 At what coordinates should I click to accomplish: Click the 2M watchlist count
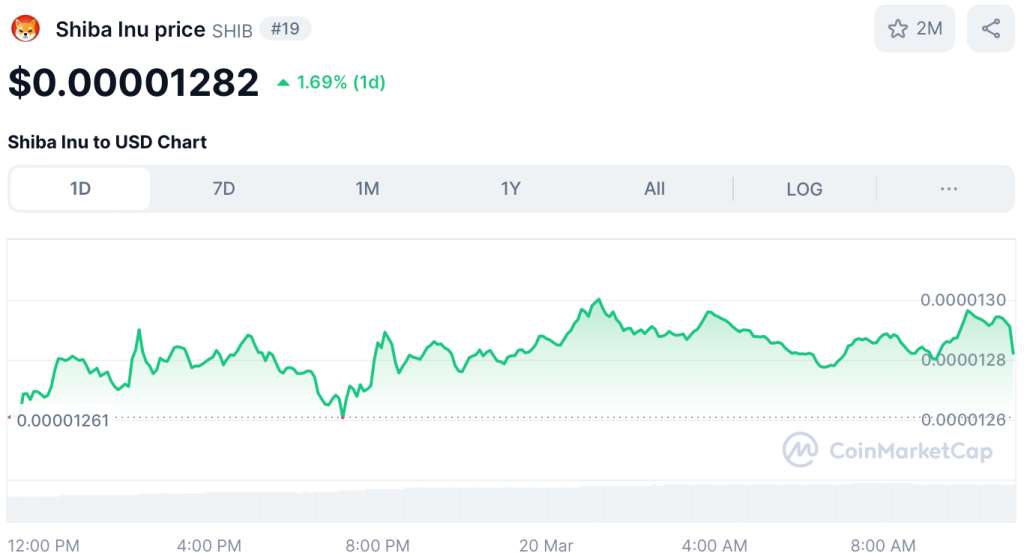(x=929, y=29)
